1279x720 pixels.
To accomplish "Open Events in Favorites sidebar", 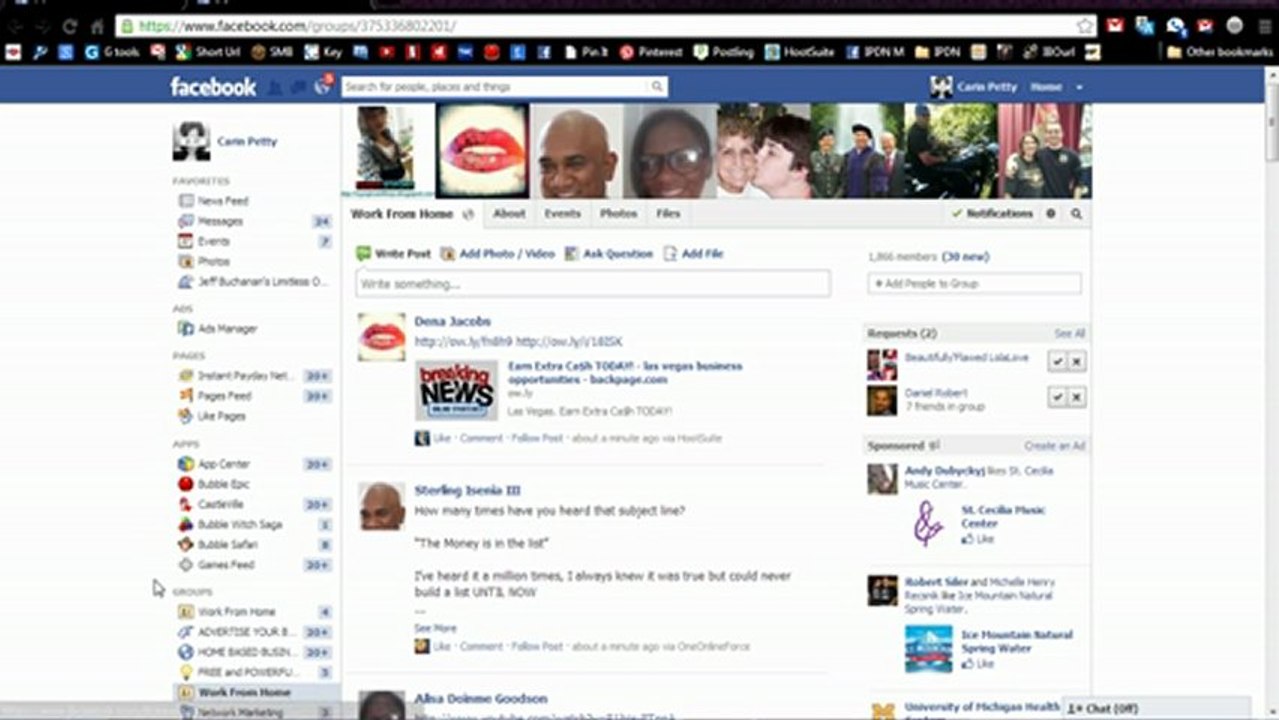I will [213, 241].
